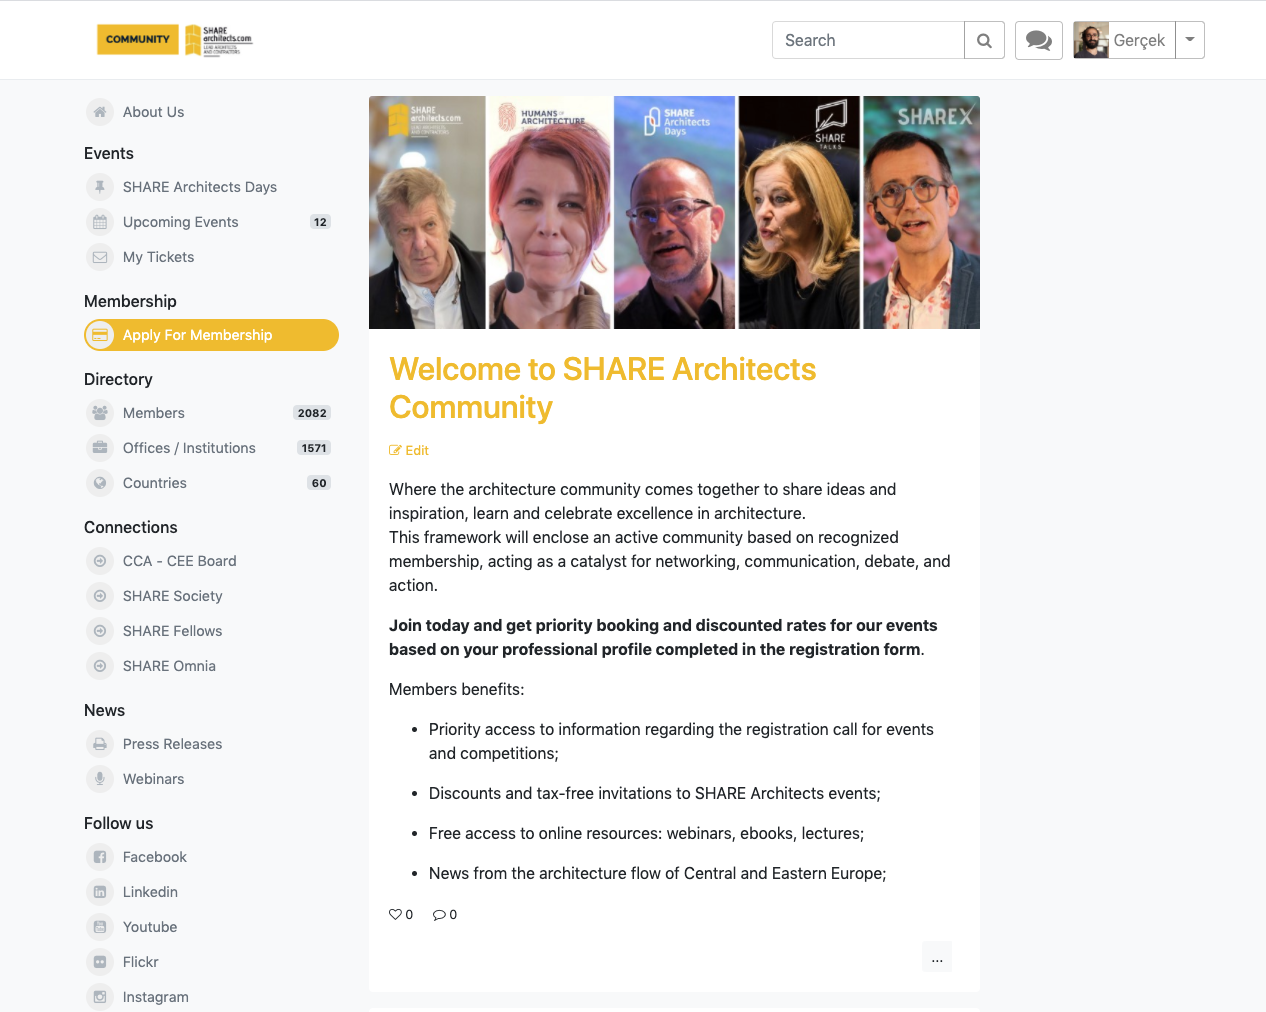Open the post options ellipsis menu
This screenshot has height=1012, width=1266.
[x=937, y=957]
